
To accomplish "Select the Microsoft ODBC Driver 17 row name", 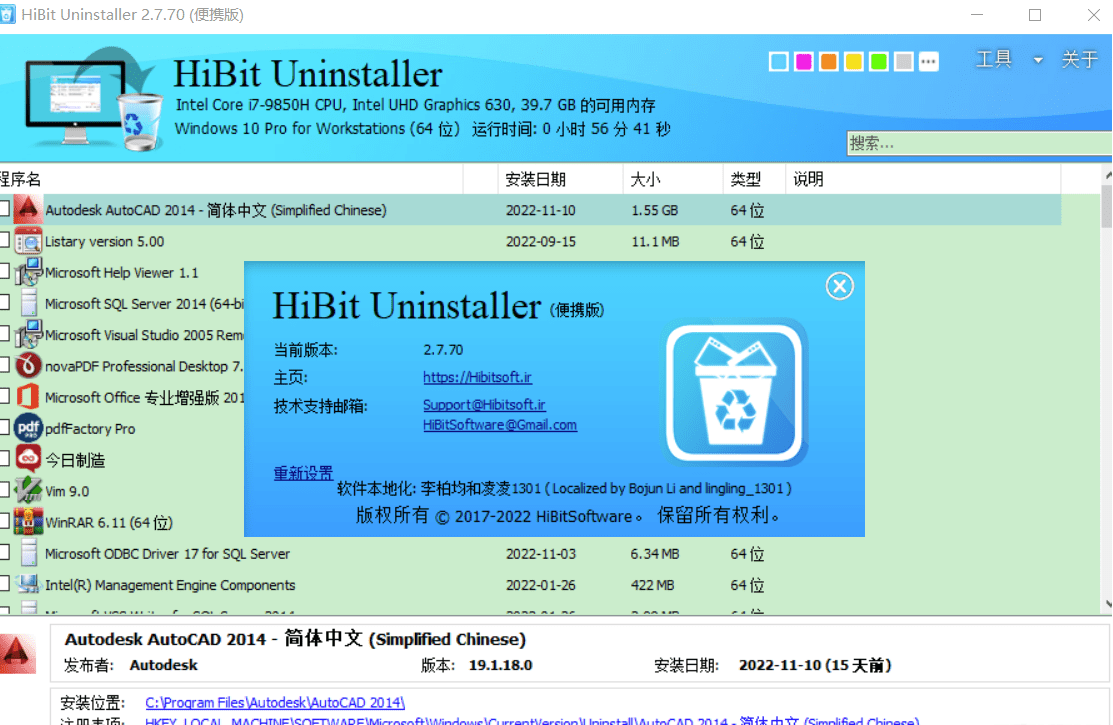I will click(168, 554).
